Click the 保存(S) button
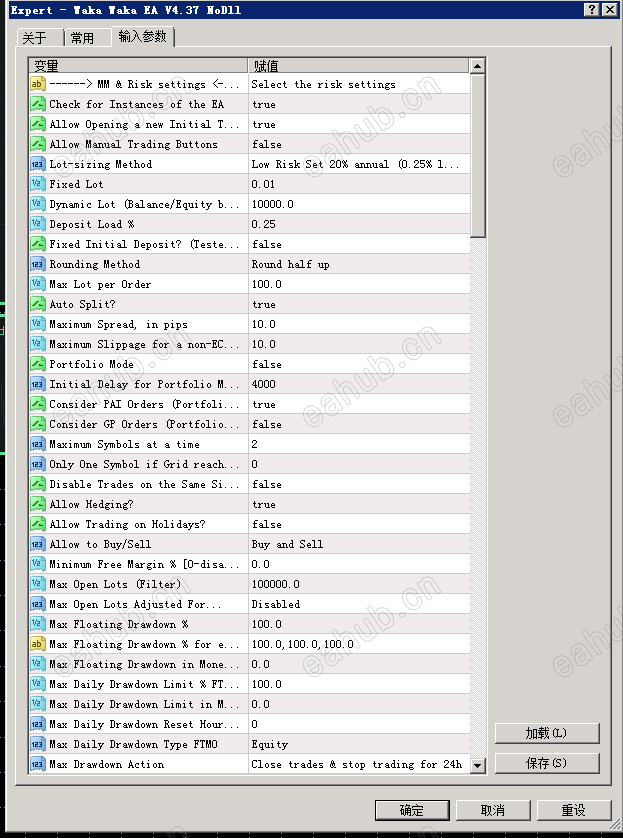The height and width of the screenshot is (838, 623). (x=547, y=763)
